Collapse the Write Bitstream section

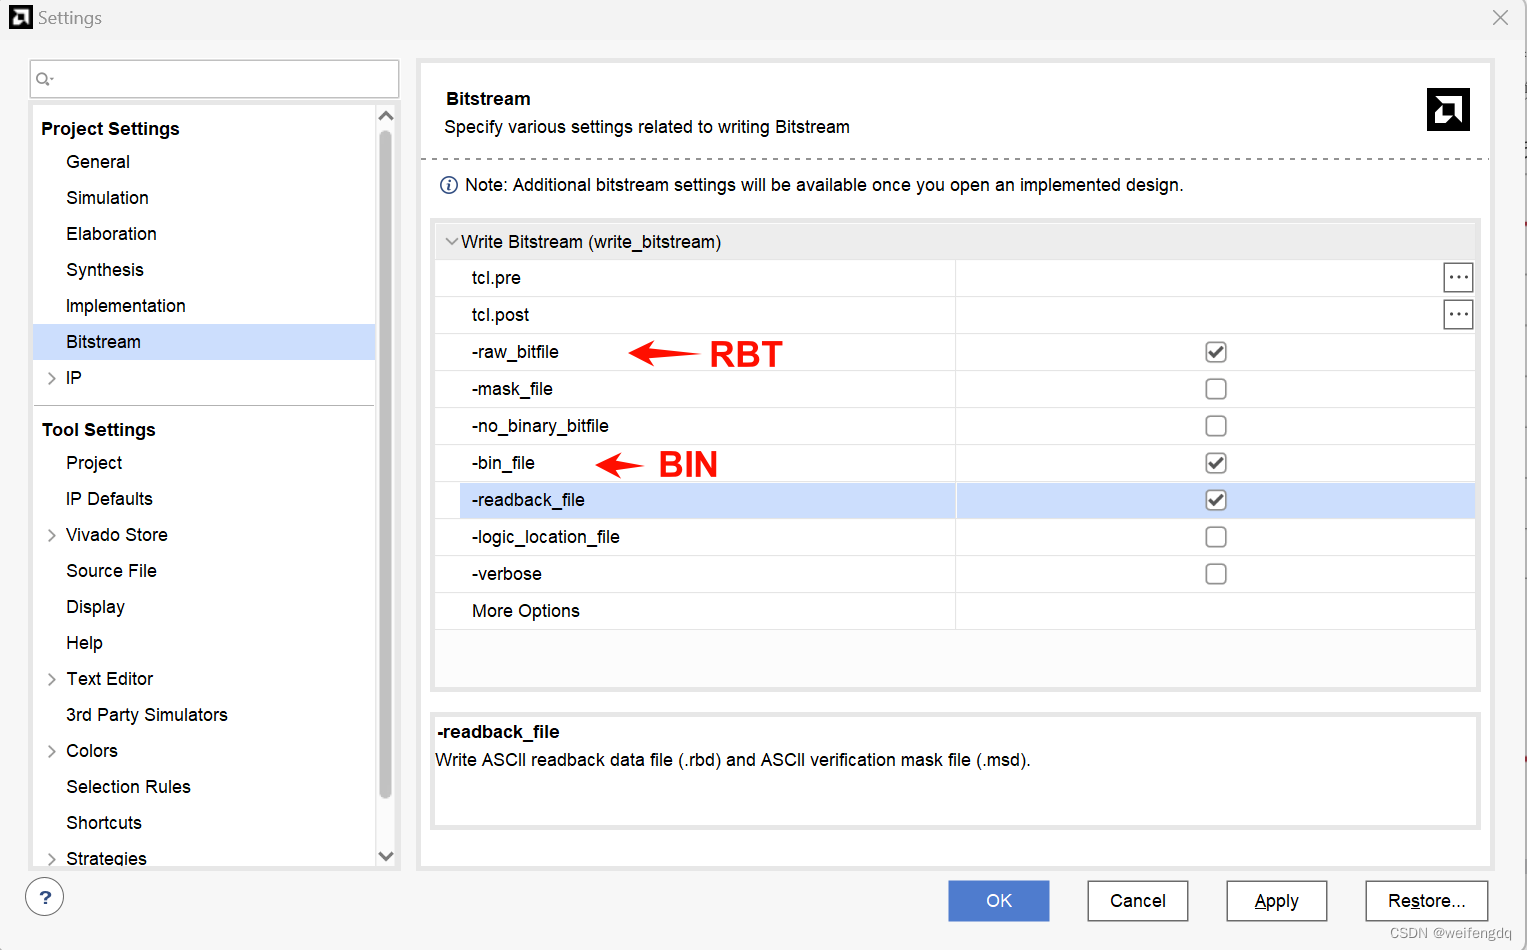pyautogui.click(x=452, y=241)
